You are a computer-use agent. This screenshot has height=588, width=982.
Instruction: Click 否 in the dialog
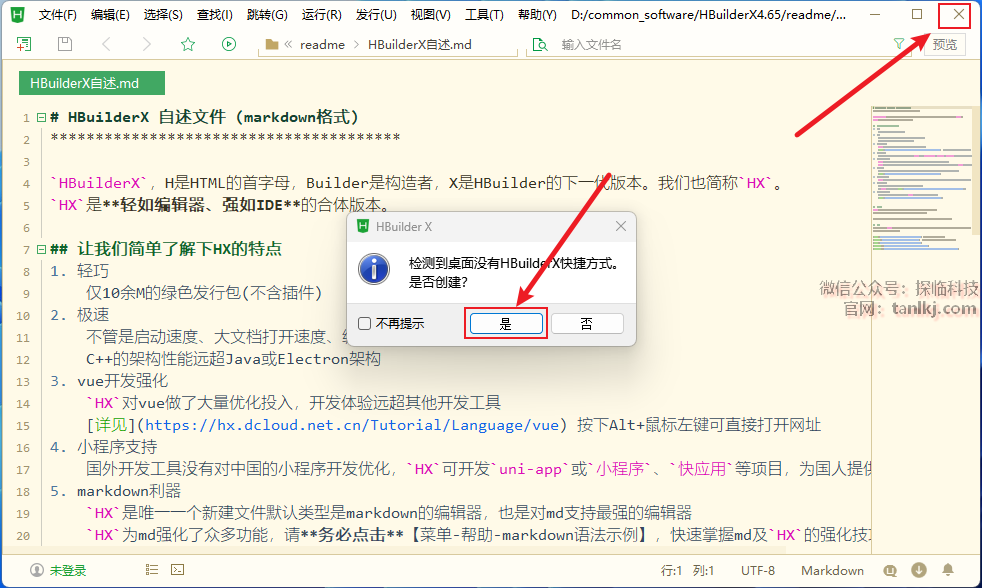tap(587, 323)
